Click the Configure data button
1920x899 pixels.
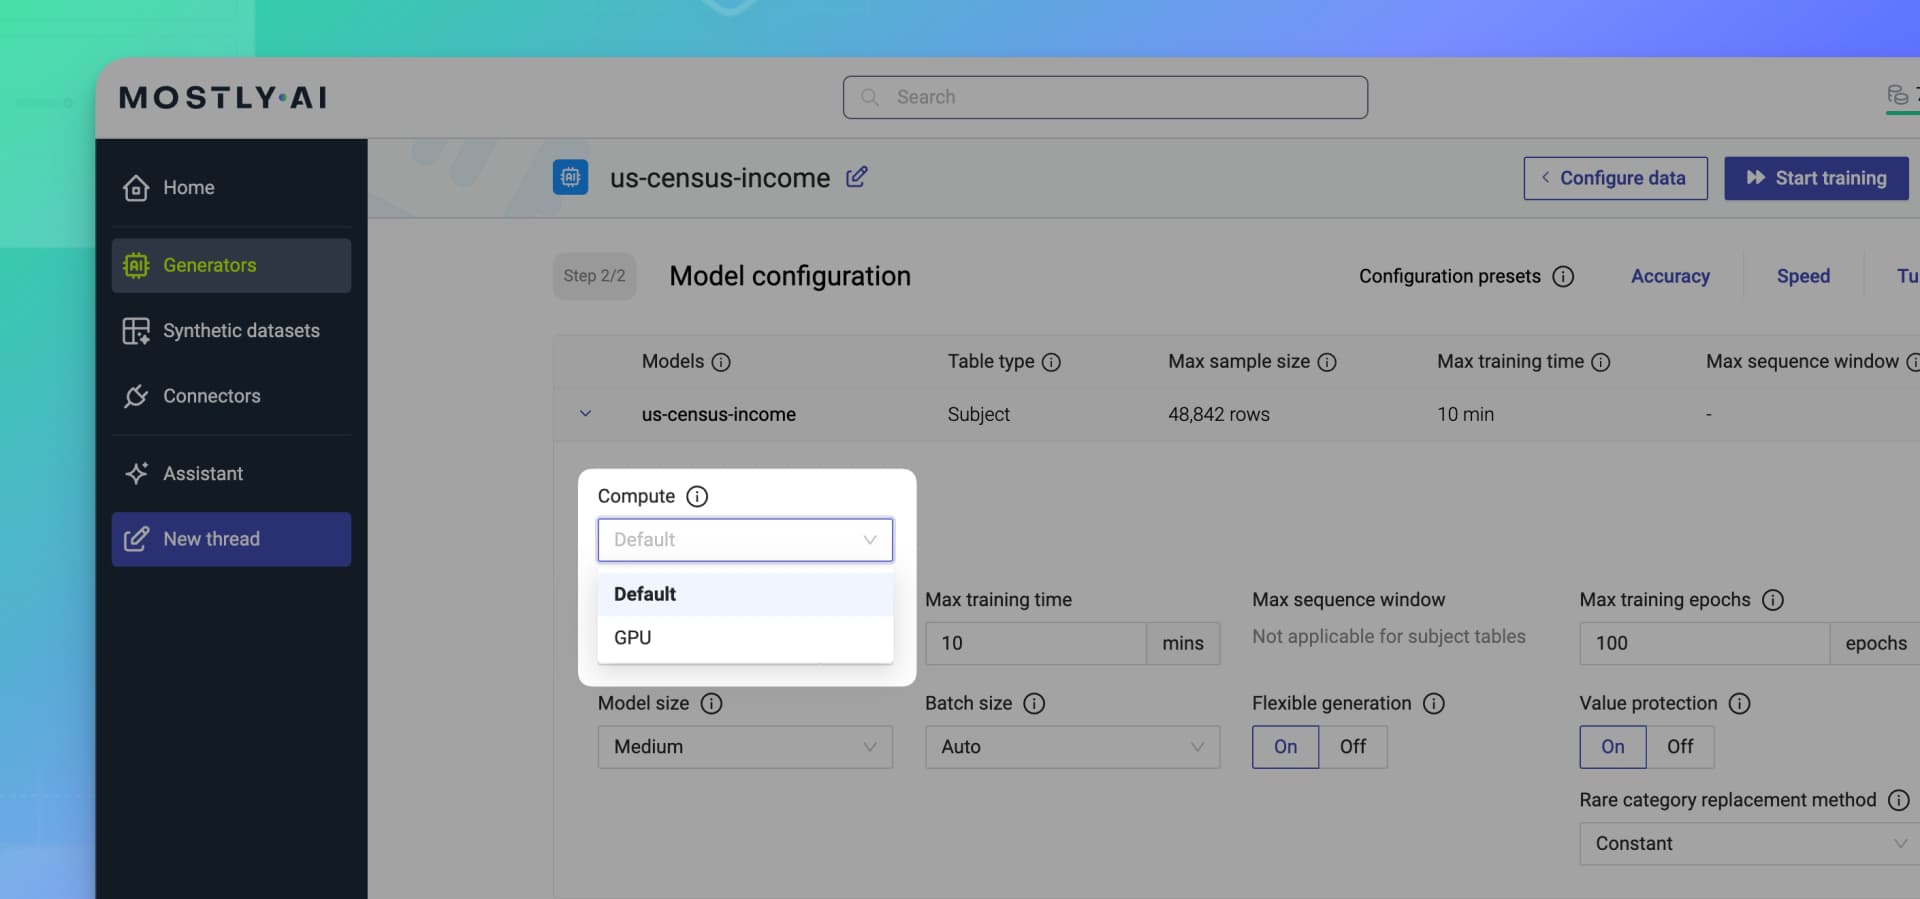tap(1615, 178)
